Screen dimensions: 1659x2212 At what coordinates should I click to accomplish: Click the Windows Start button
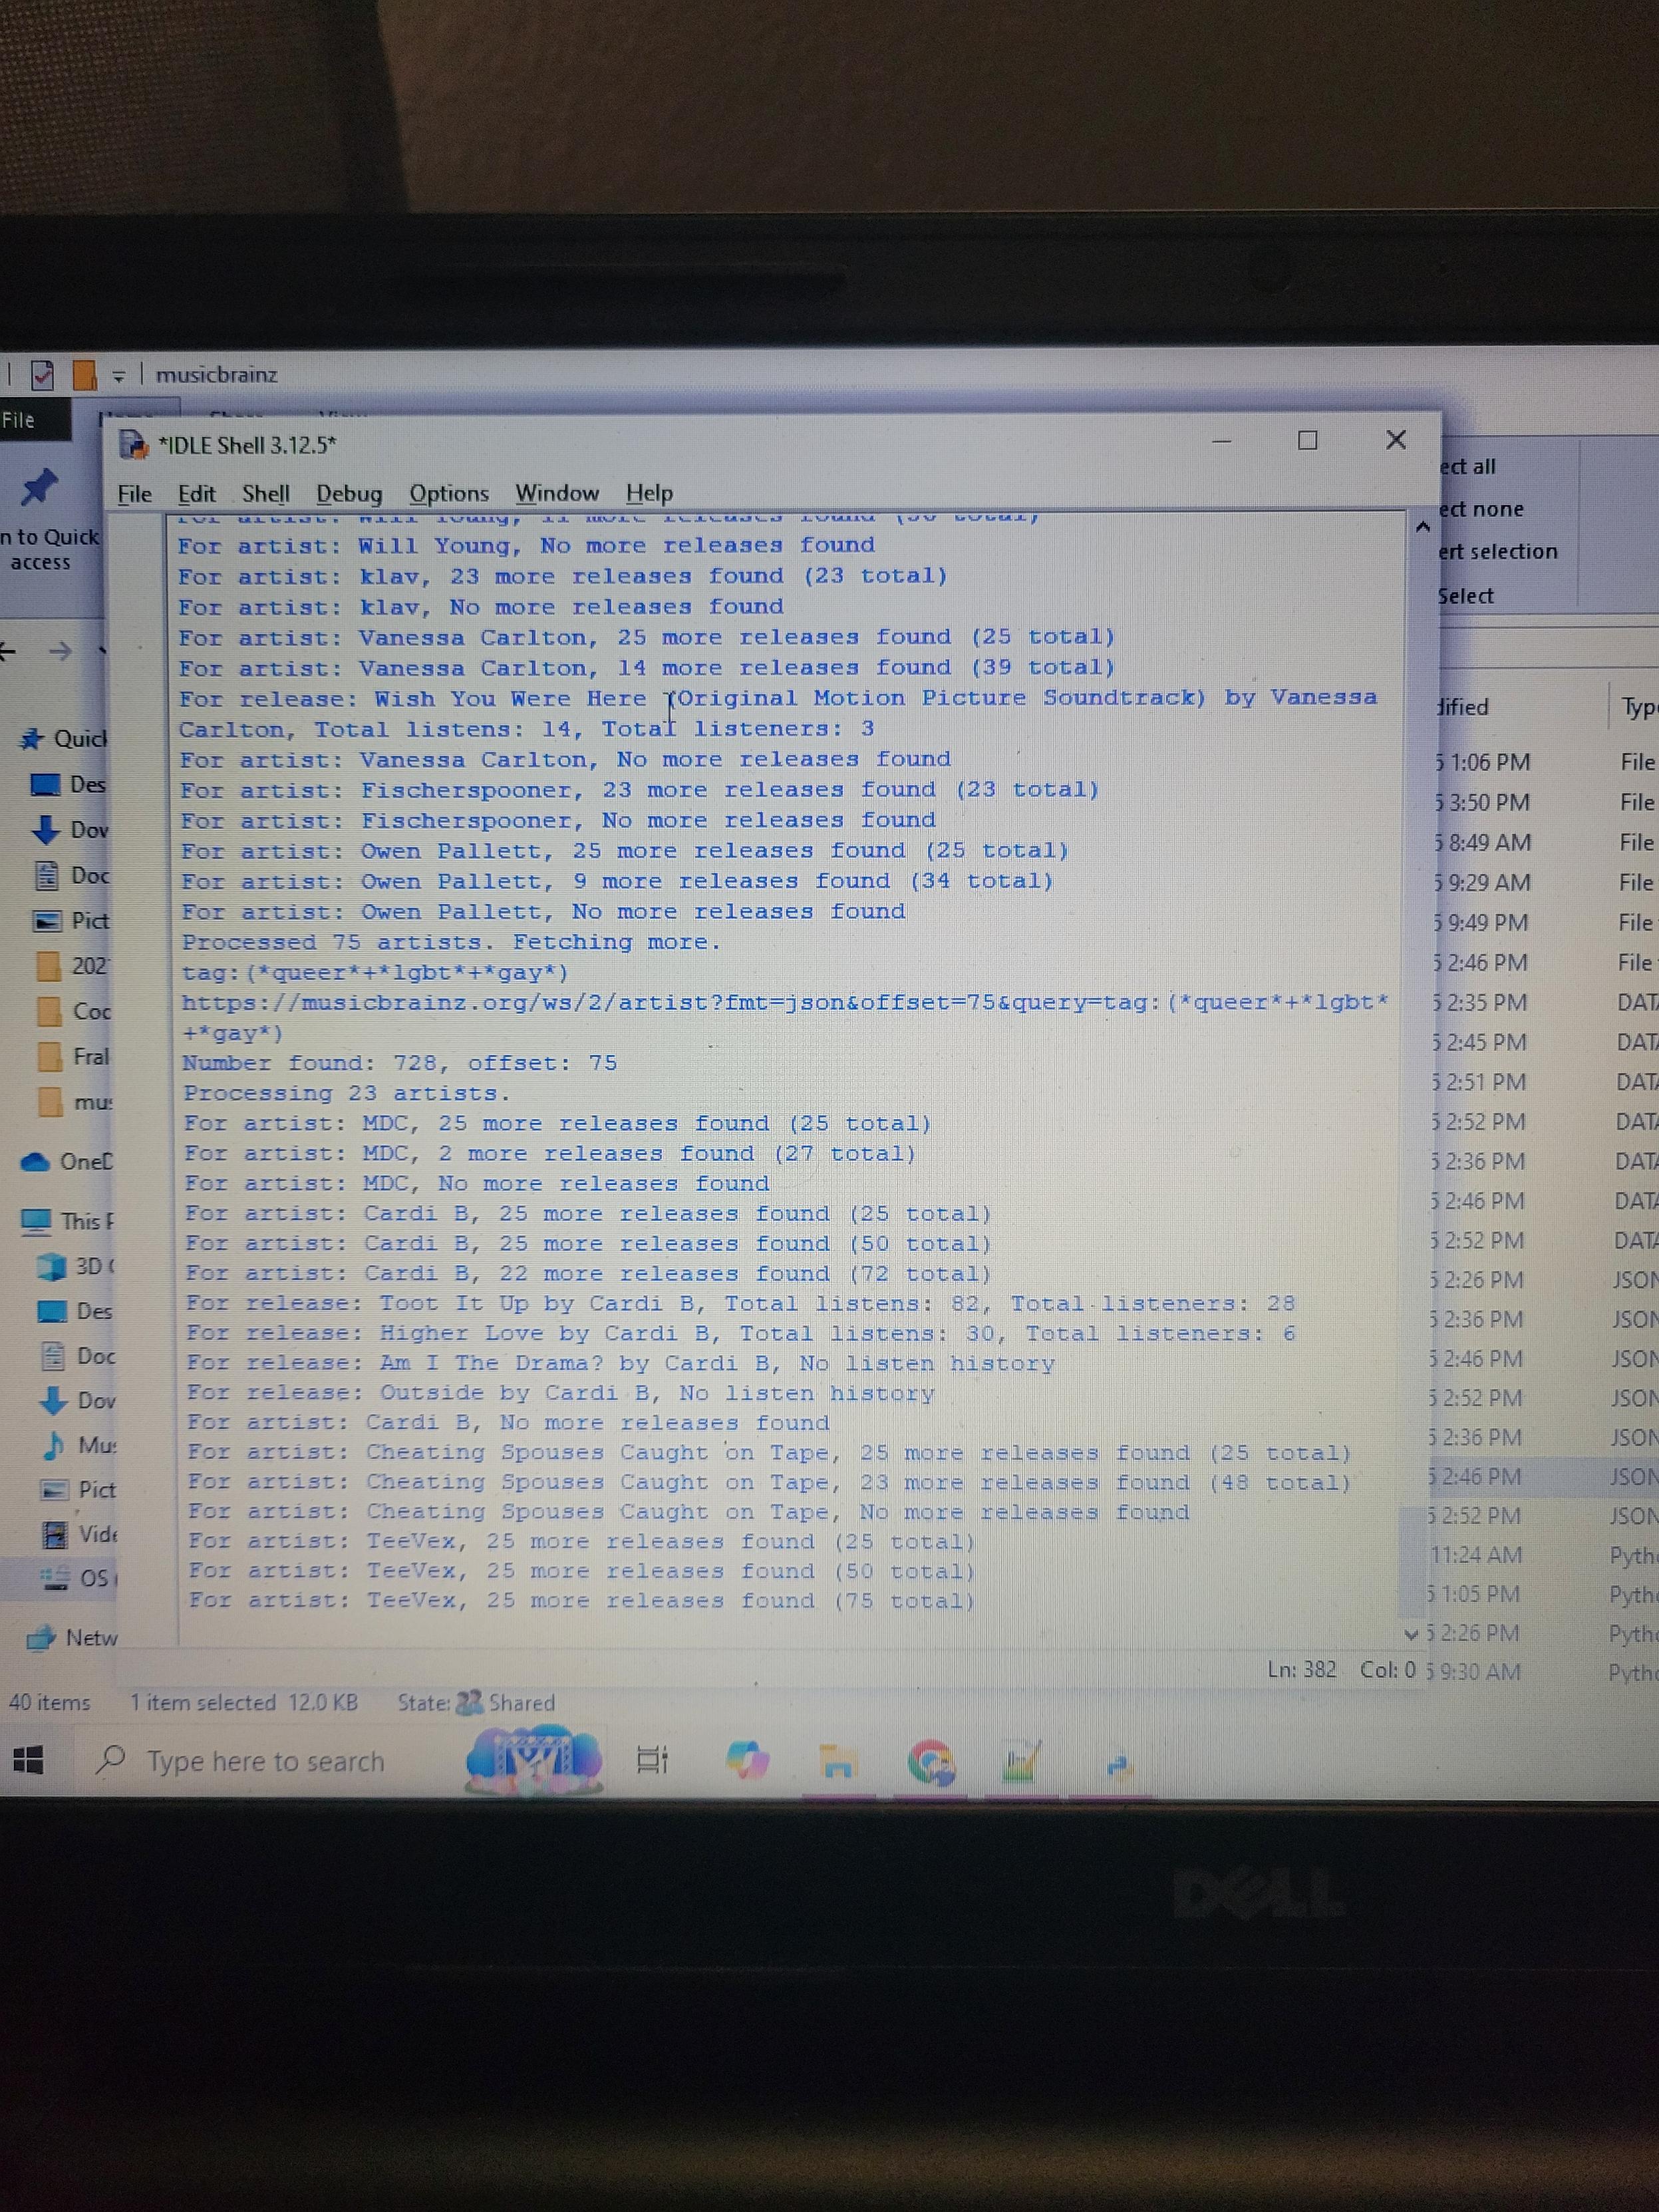pos(28,1761)
